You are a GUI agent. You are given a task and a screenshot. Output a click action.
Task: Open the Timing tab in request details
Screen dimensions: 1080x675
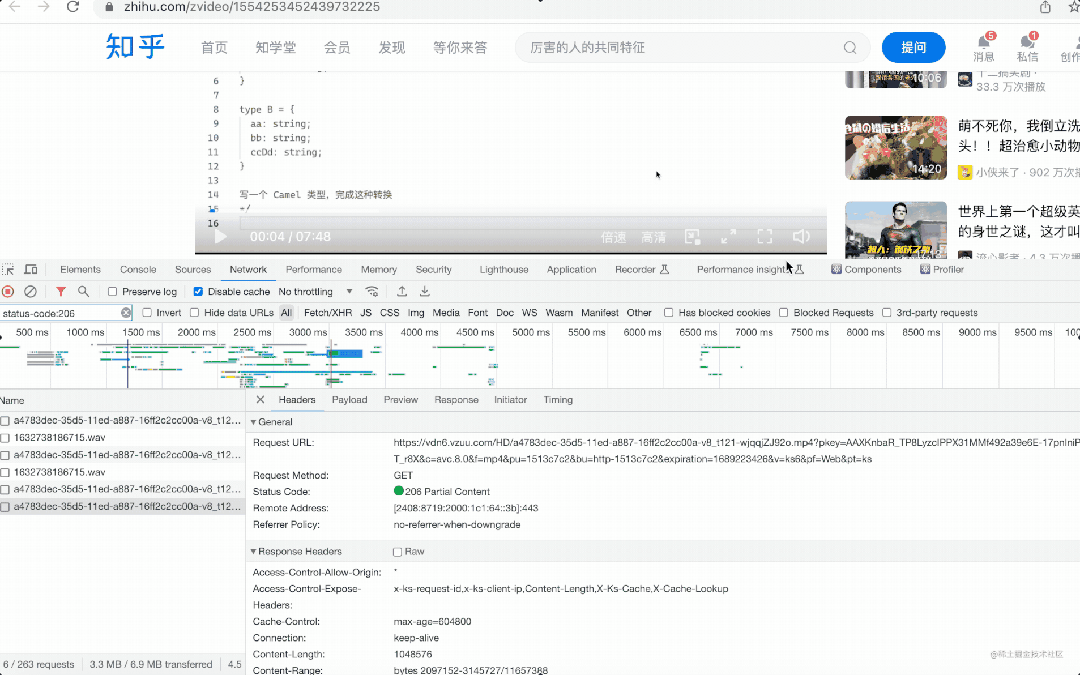[x=558, y=399]
